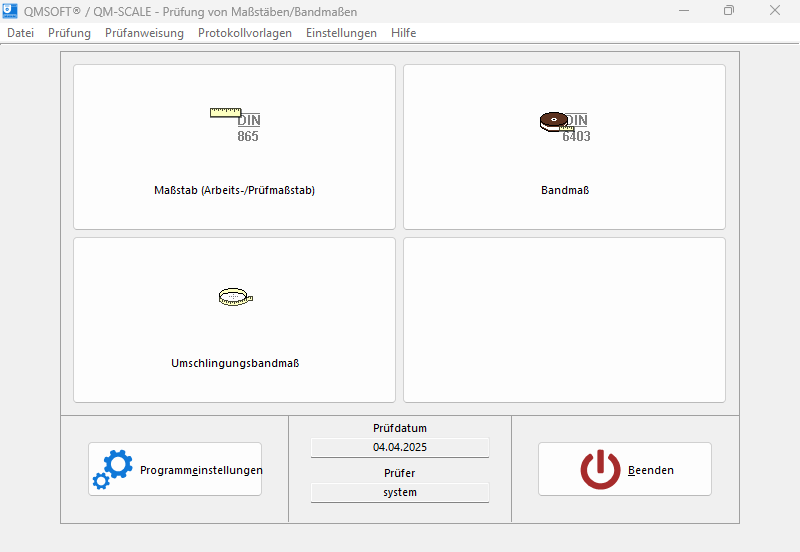Image resolution: width=800 pixels, height=552 pixels.
Task: Open the Prüfanweisung menu
Action: coord(144,33)
